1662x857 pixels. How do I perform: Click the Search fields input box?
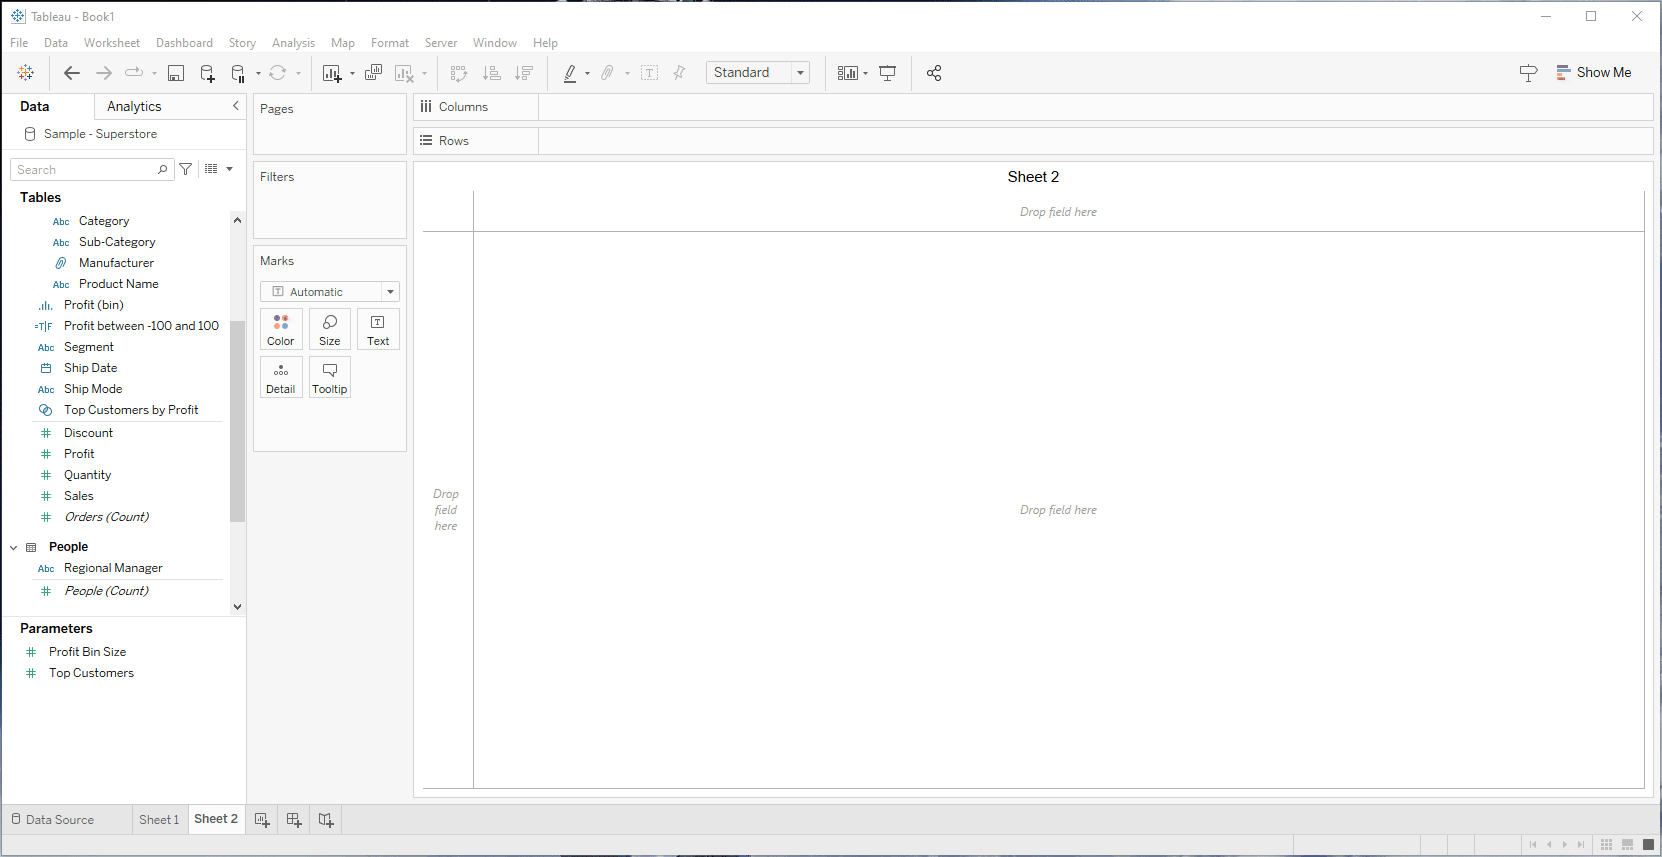85,170
